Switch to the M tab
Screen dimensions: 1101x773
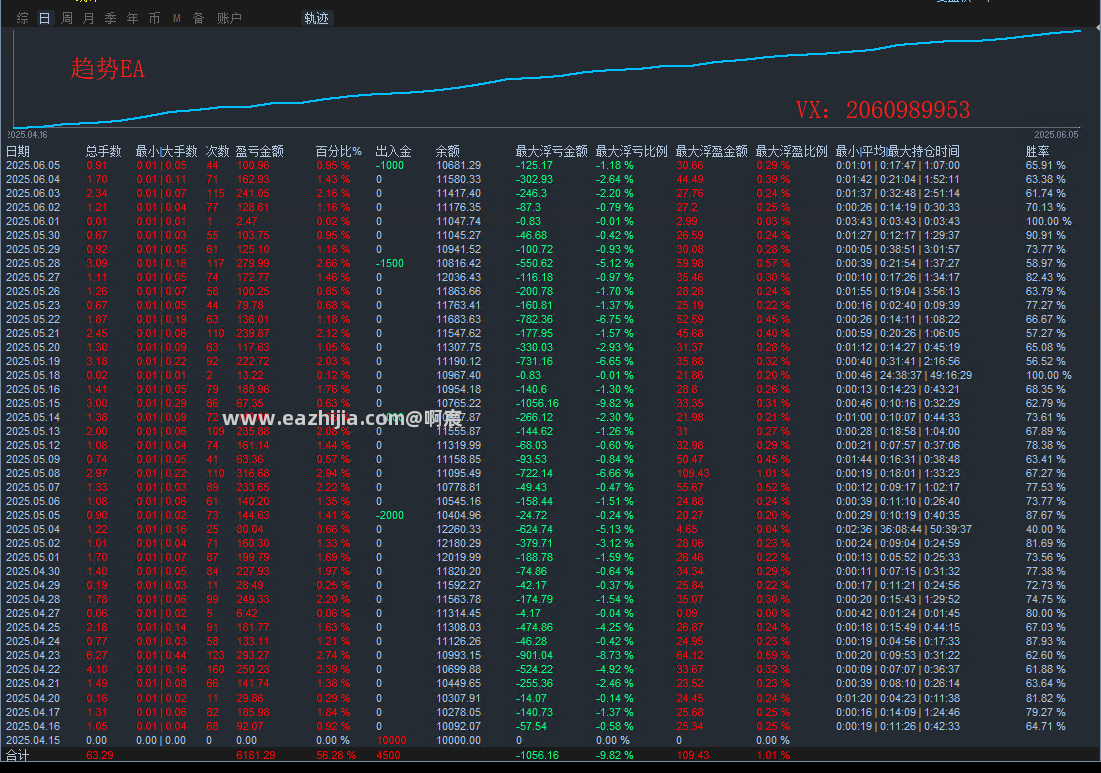177,18
